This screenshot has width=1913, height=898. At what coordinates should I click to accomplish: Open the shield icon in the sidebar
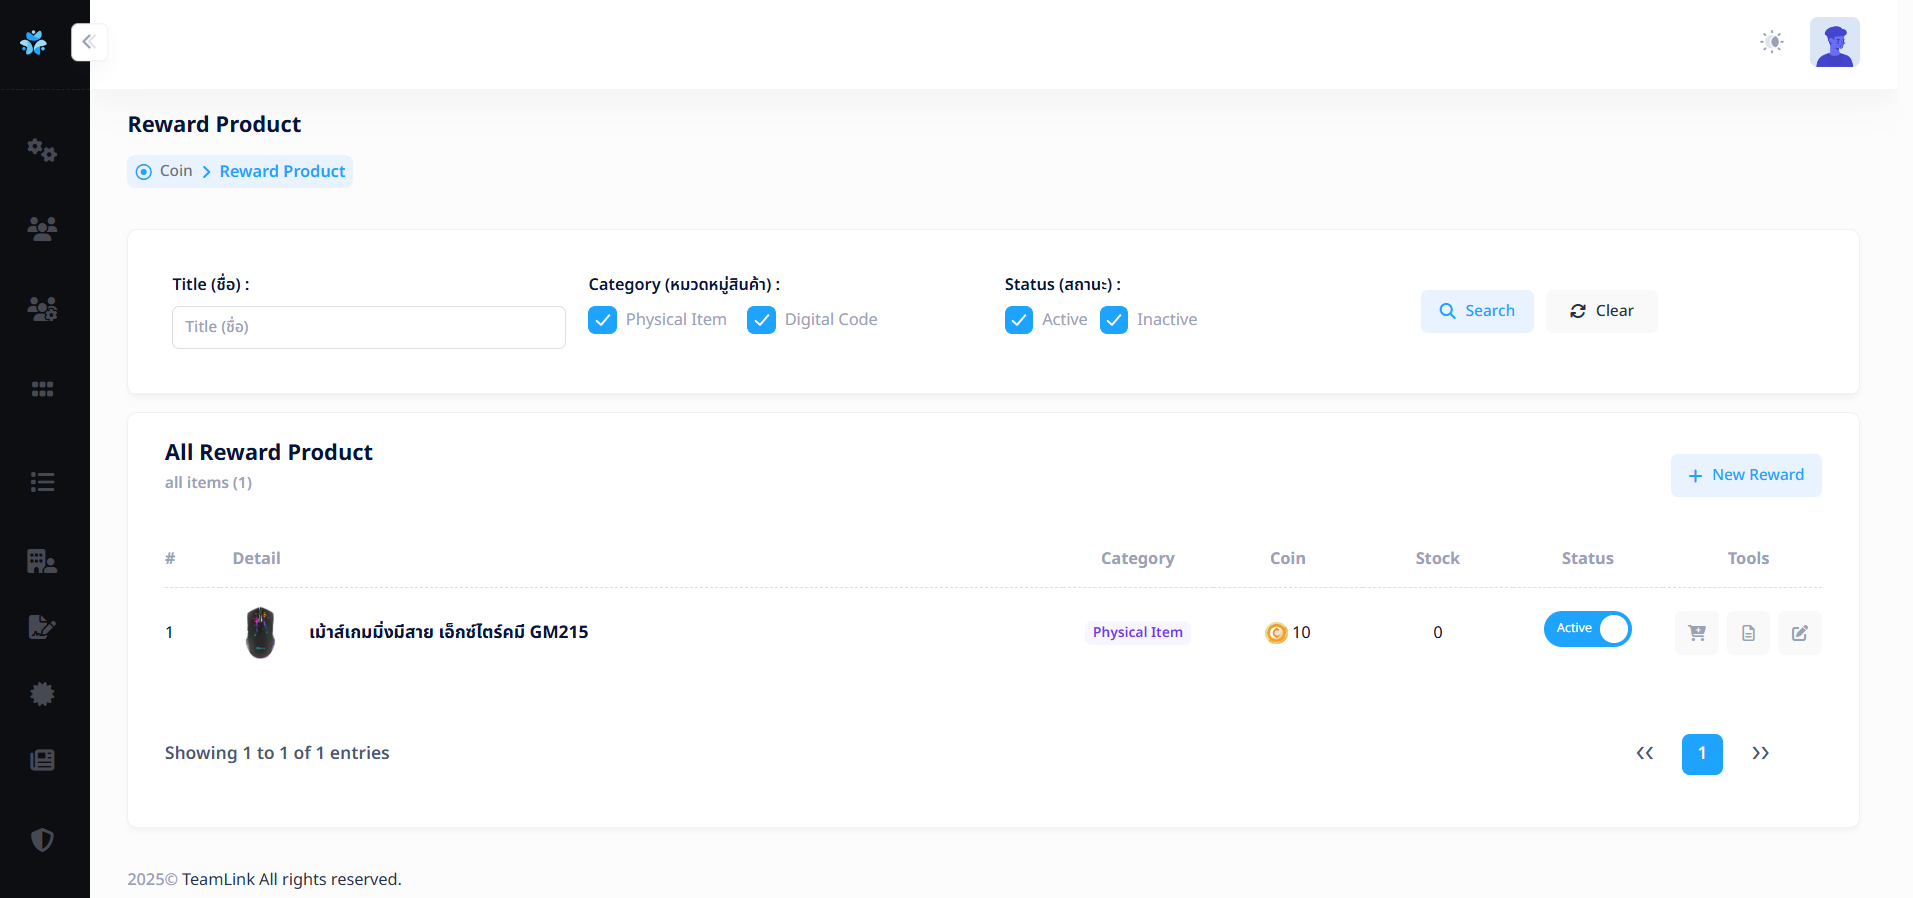42,840
